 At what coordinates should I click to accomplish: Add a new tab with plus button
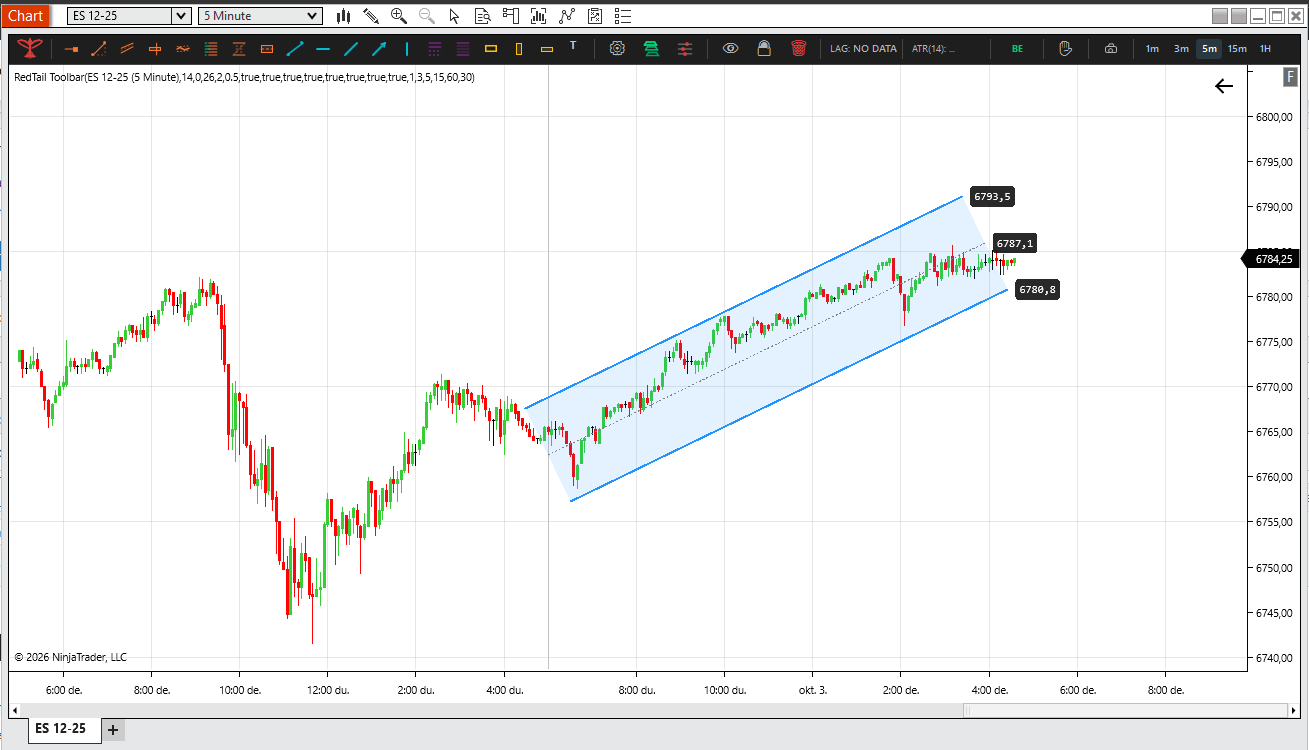tap(113, 730)
